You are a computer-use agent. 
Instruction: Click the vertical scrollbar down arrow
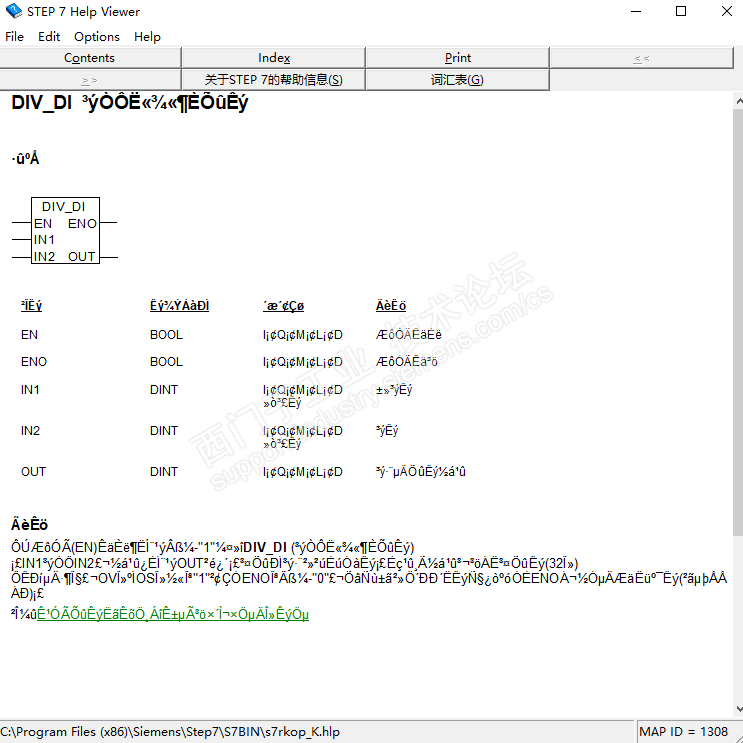[738, 708]
